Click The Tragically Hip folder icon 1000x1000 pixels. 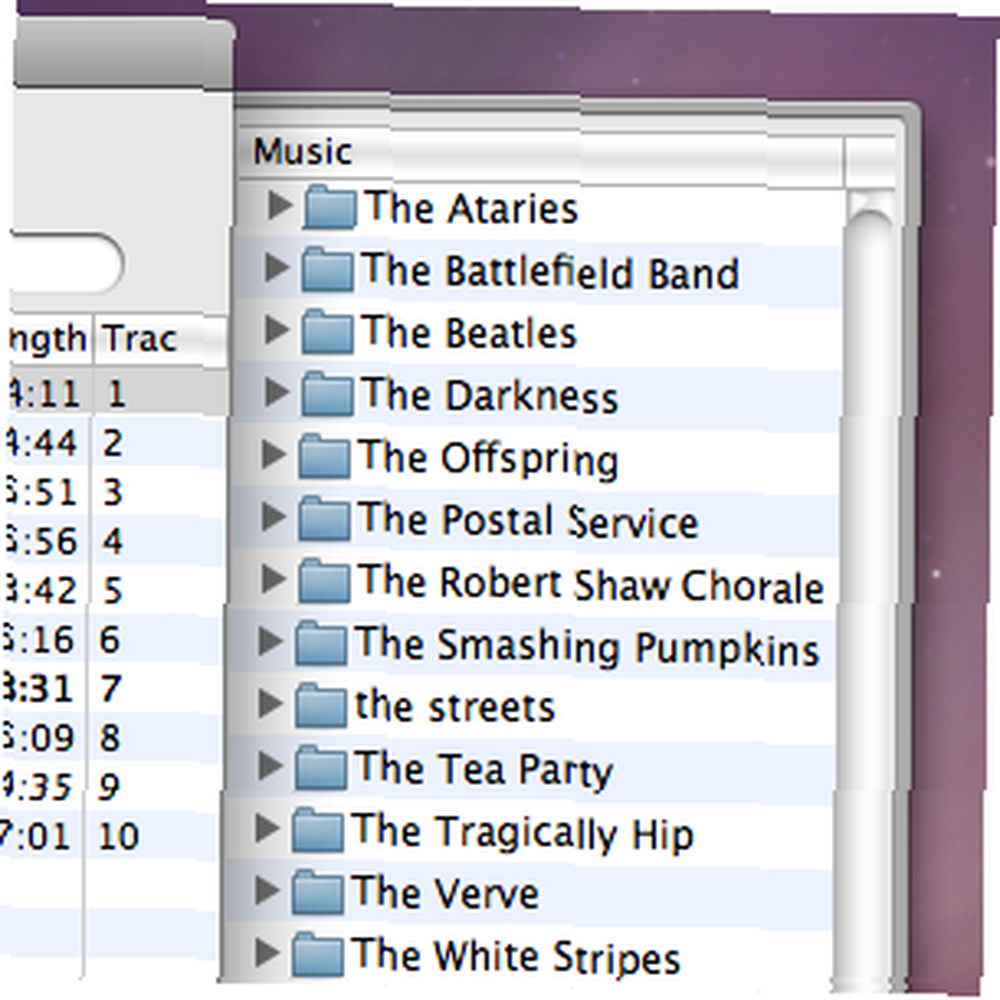[318, 830]
